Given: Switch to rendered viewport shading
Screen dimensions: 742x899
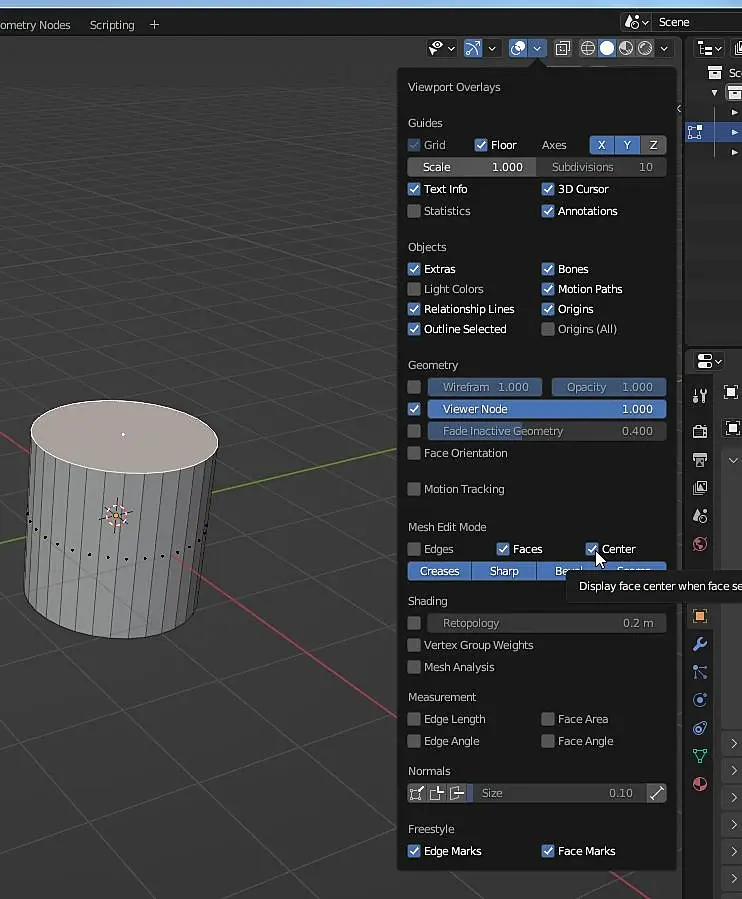Looking at the screenshot, I should [x=645, y=48].
